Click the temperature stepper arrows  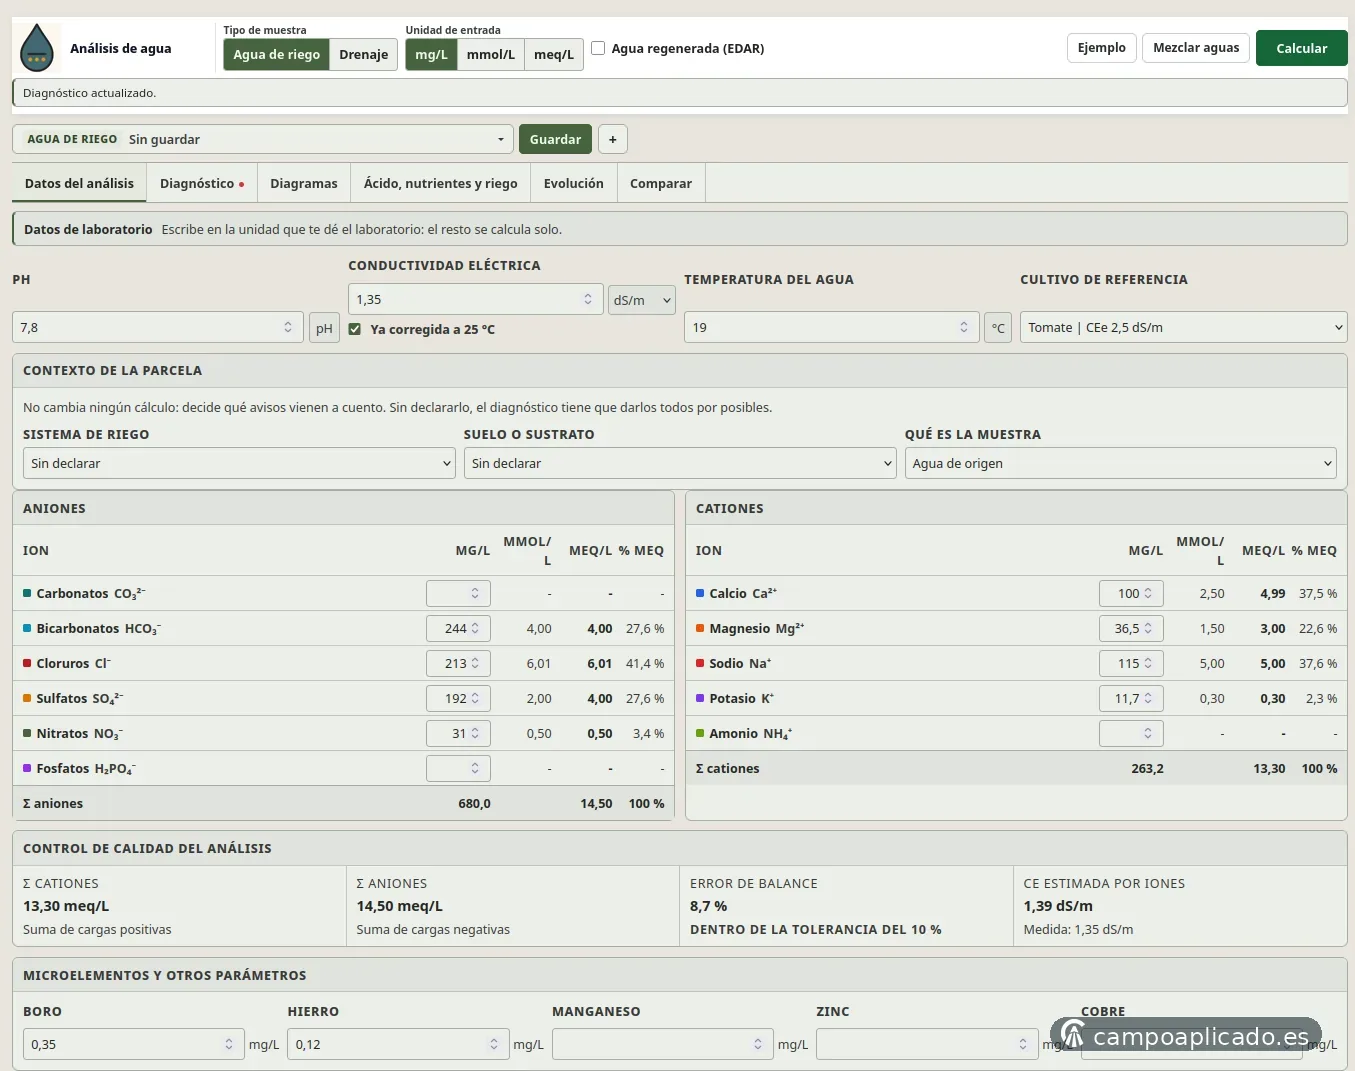pyautogui.click(x=964, y=327)
